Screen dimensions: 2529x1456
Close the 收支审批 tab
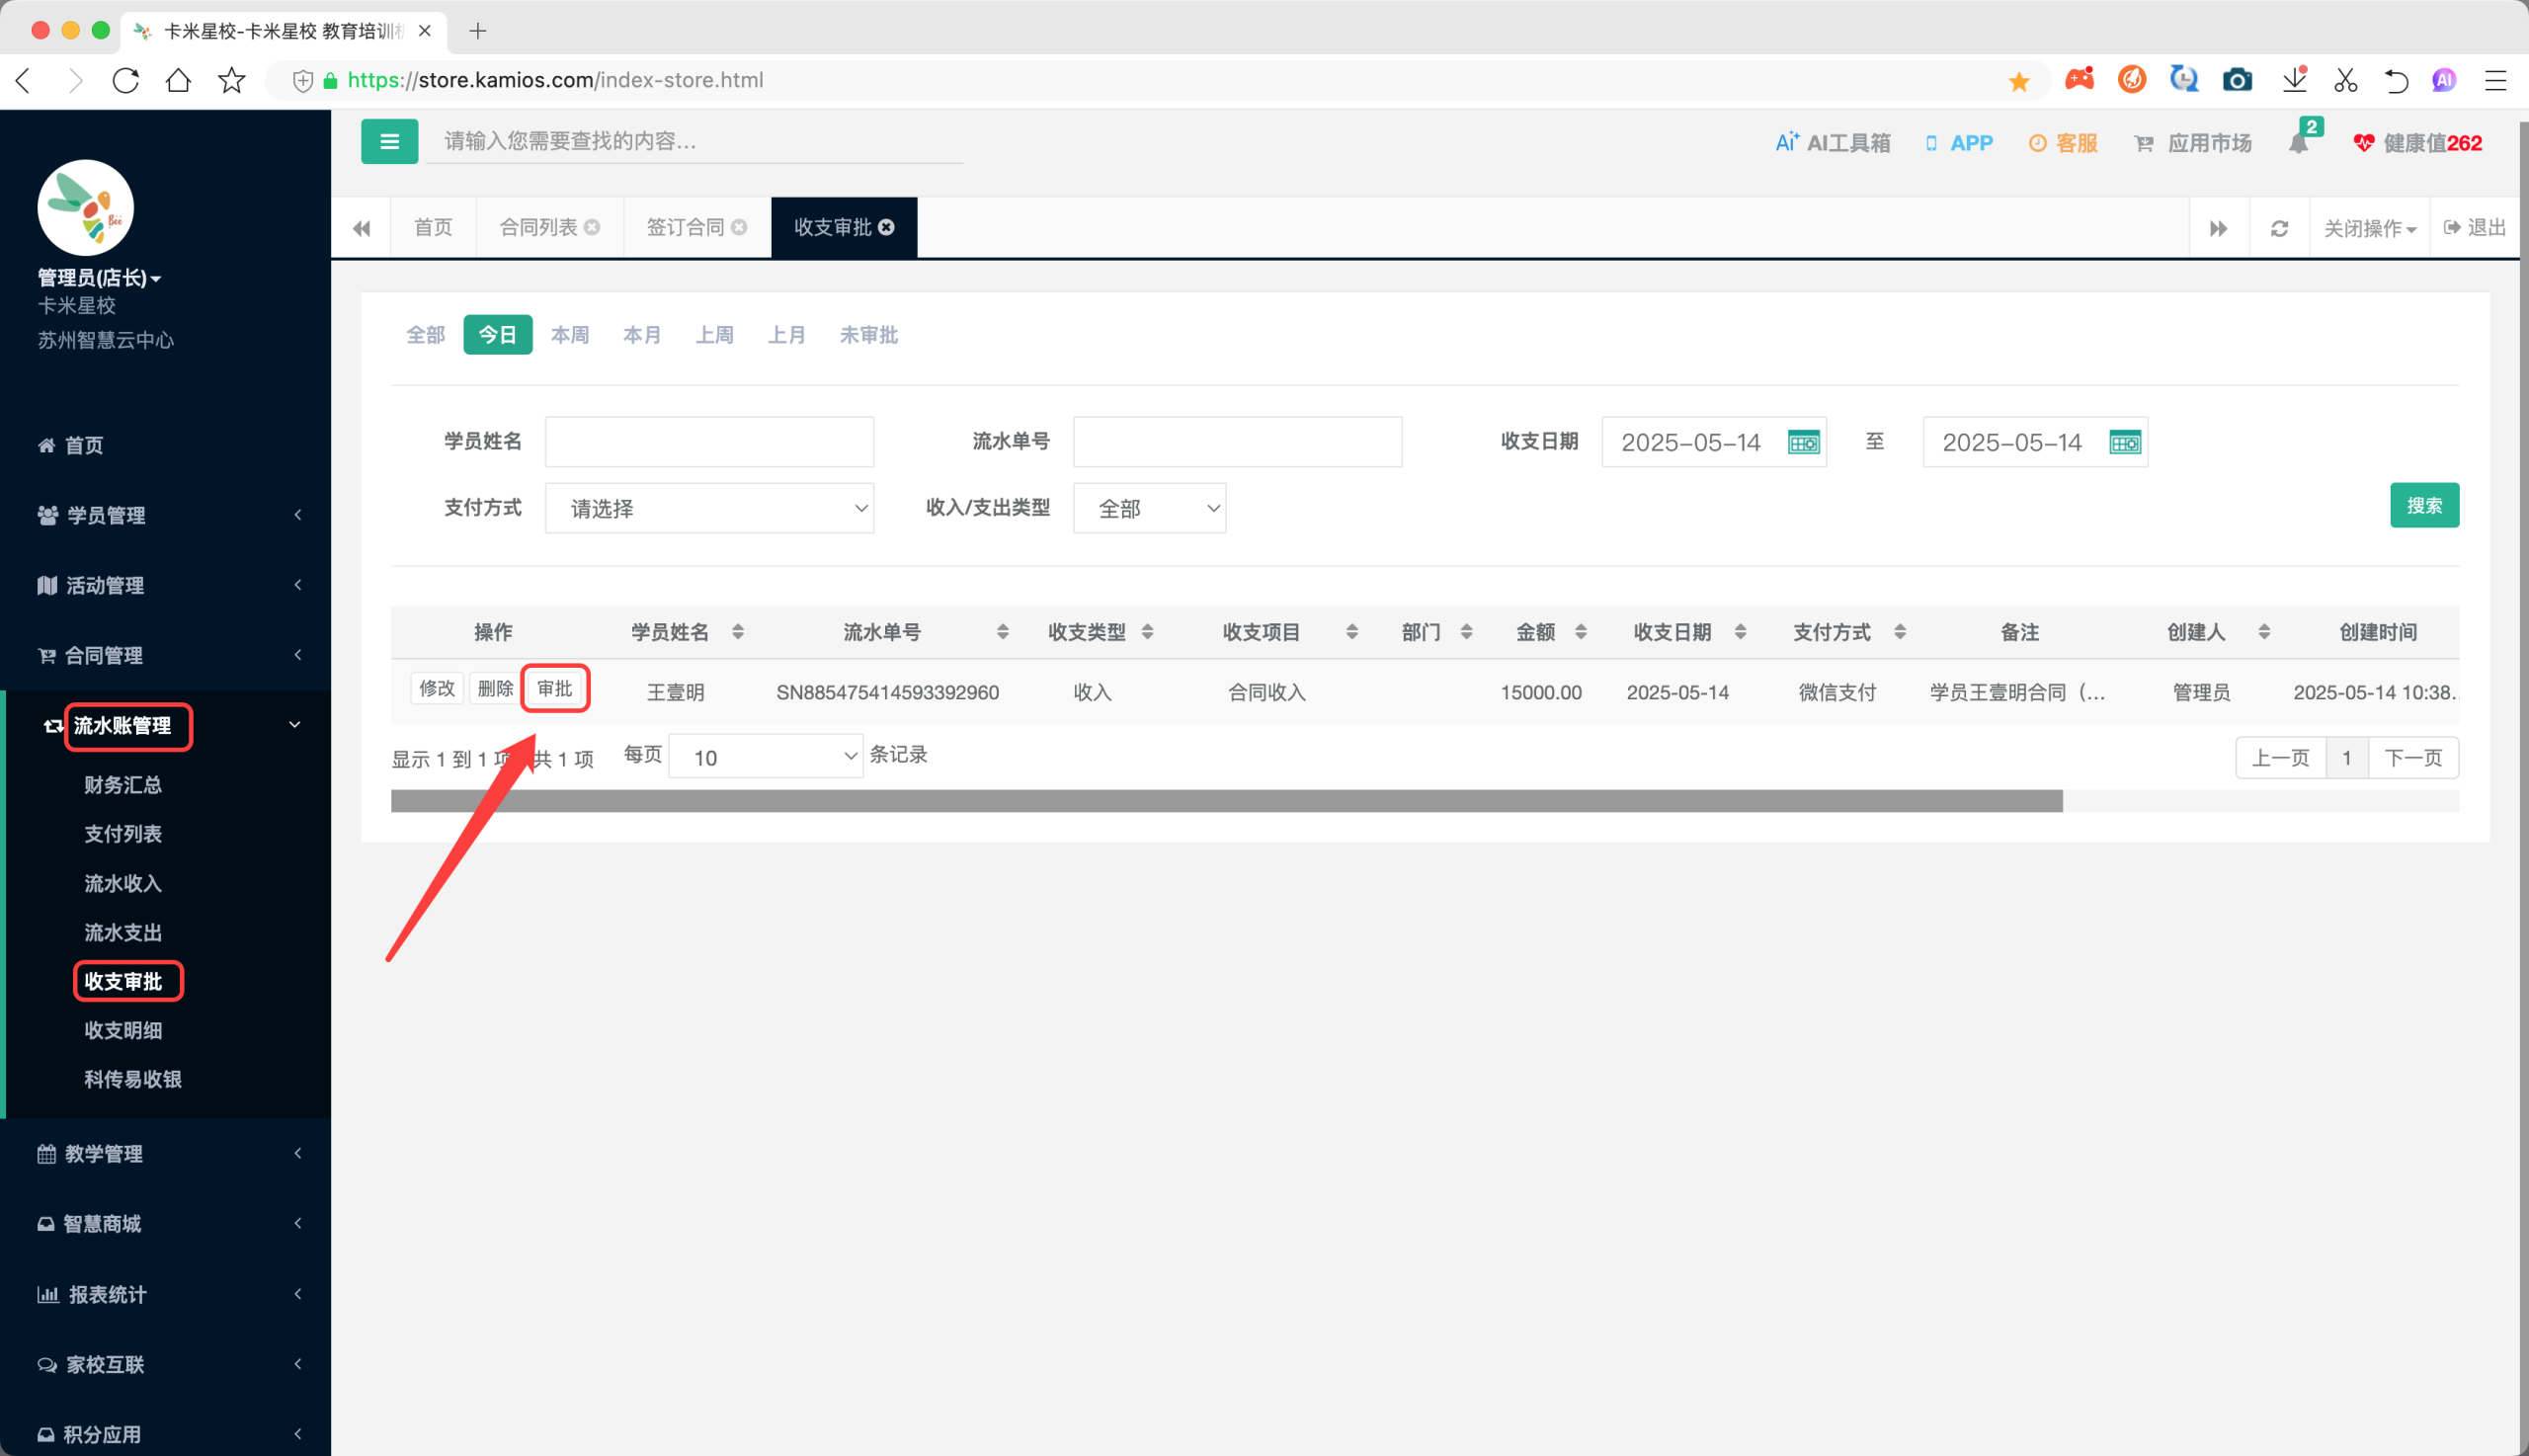coord(886,227)
